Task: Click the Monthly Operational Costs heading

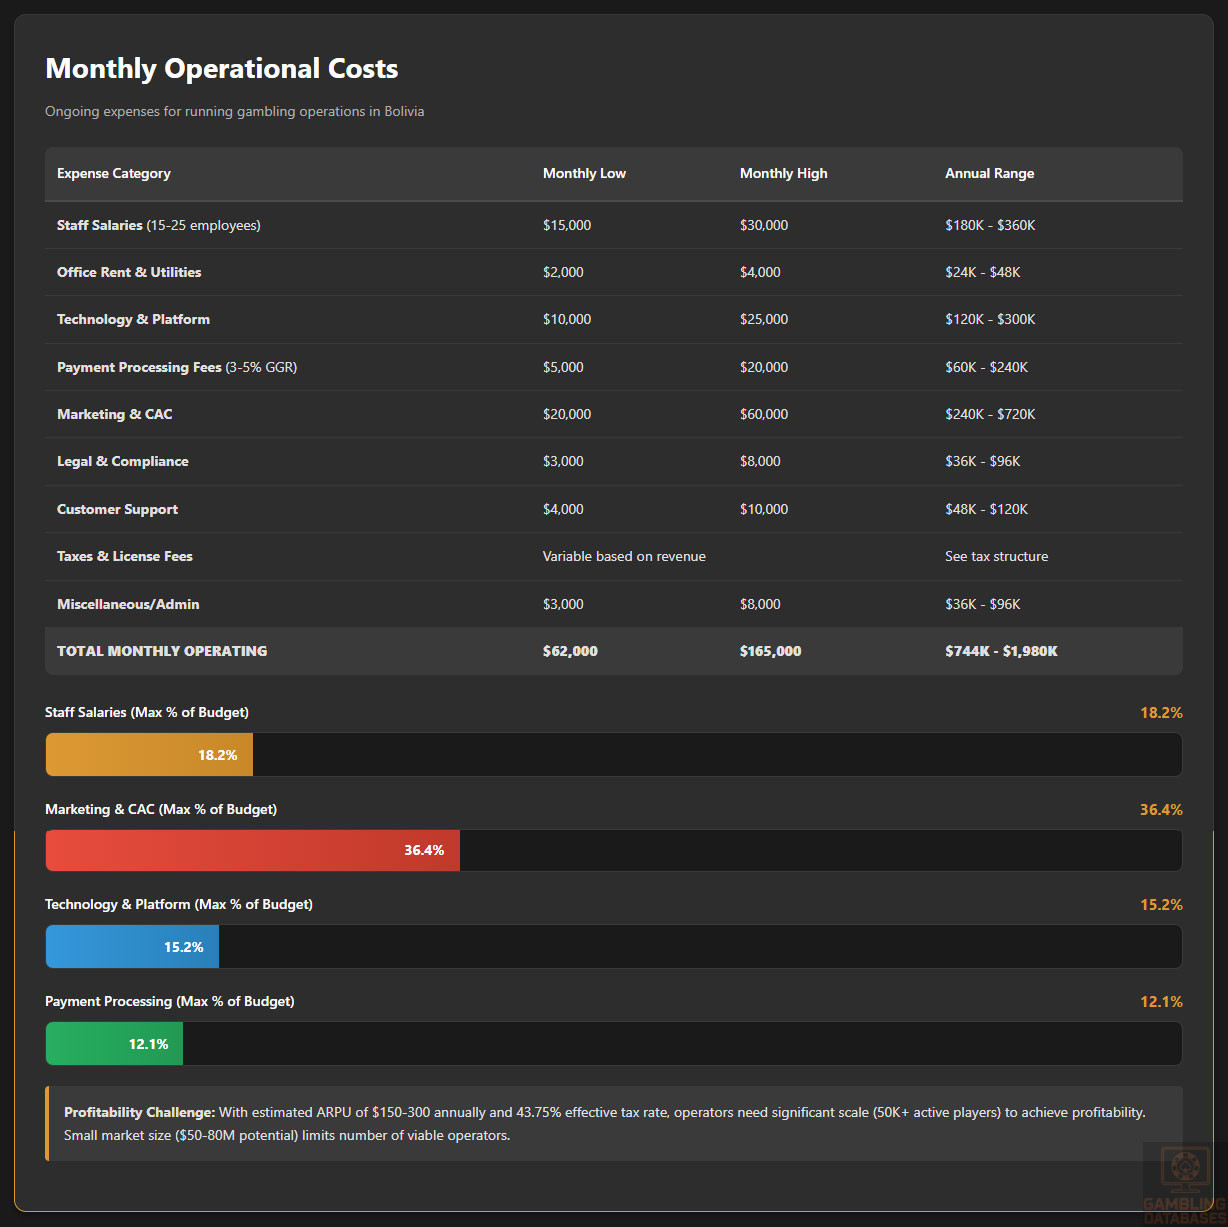Action: coord(221,68)
